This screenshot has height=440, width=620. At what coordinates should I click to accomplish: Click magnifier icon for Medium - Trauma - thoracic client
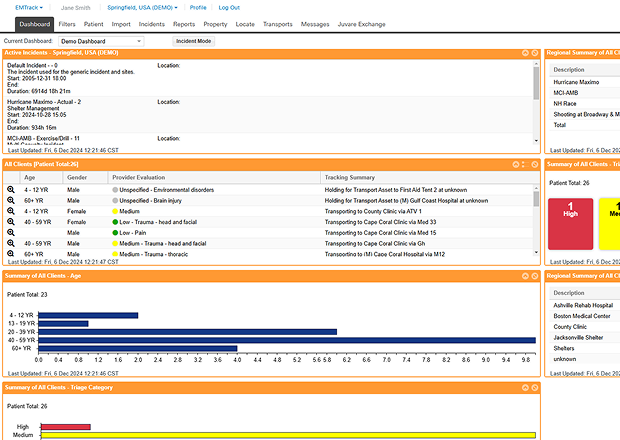point(11,254)
